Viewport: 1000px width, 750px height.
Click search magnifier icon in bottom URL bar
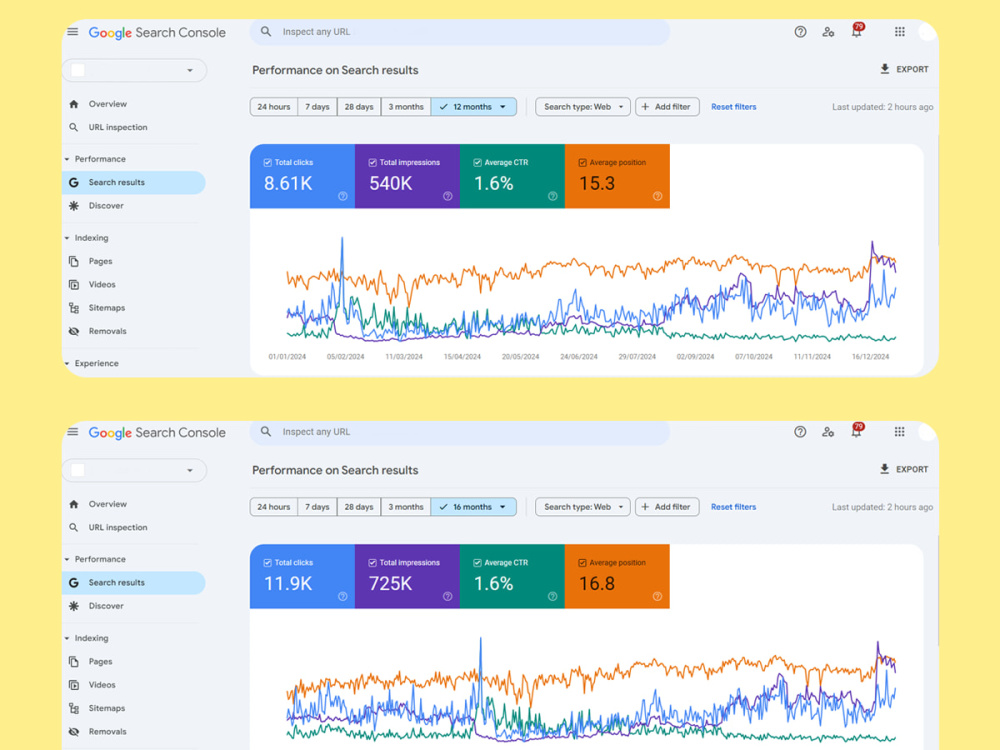click(x=266, y=431)
